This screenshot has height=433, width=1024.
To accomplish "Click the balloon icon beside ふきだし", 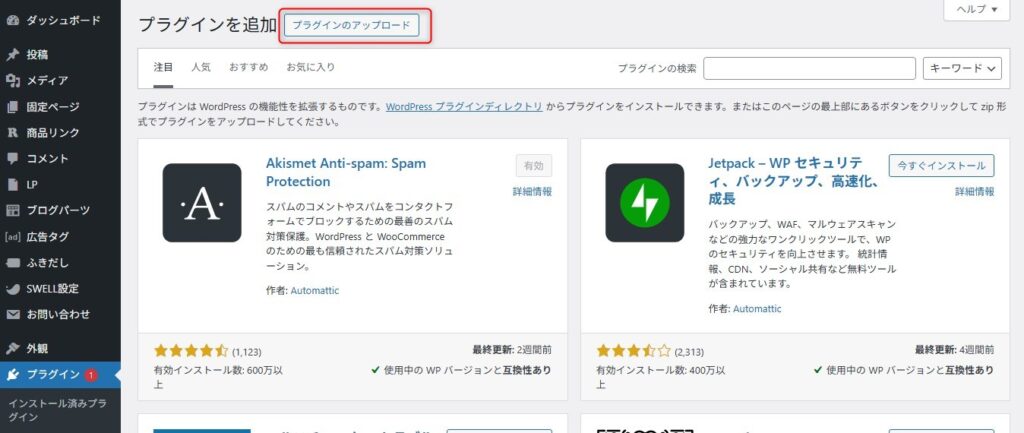I will click(x=12, y=263).
